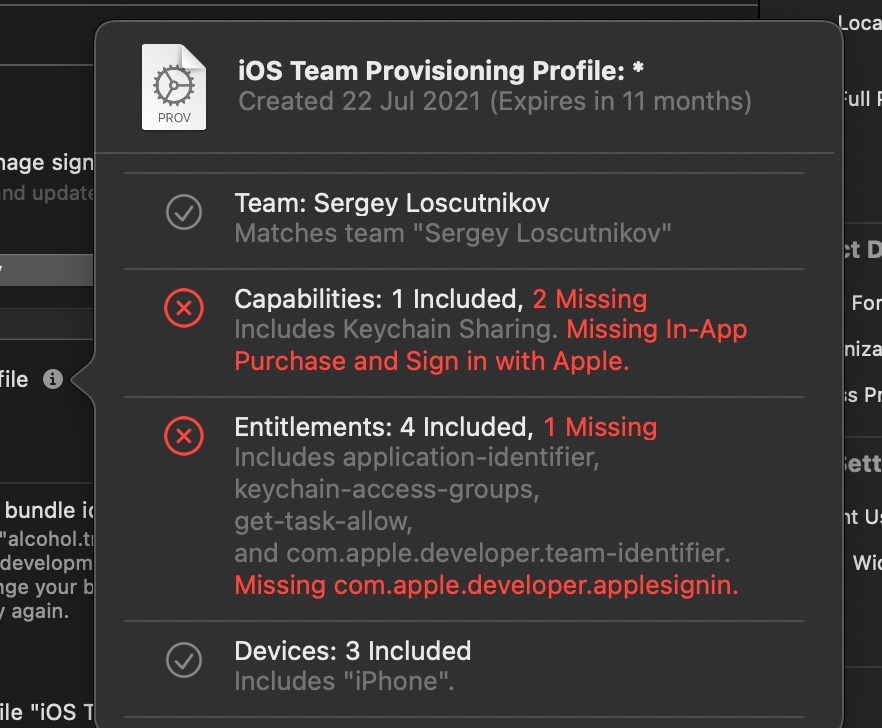Viewport: 882px width, 728px height.
Task: Click 'Team: Sergey Loscutnikov' text
Action: click(392, 203)
